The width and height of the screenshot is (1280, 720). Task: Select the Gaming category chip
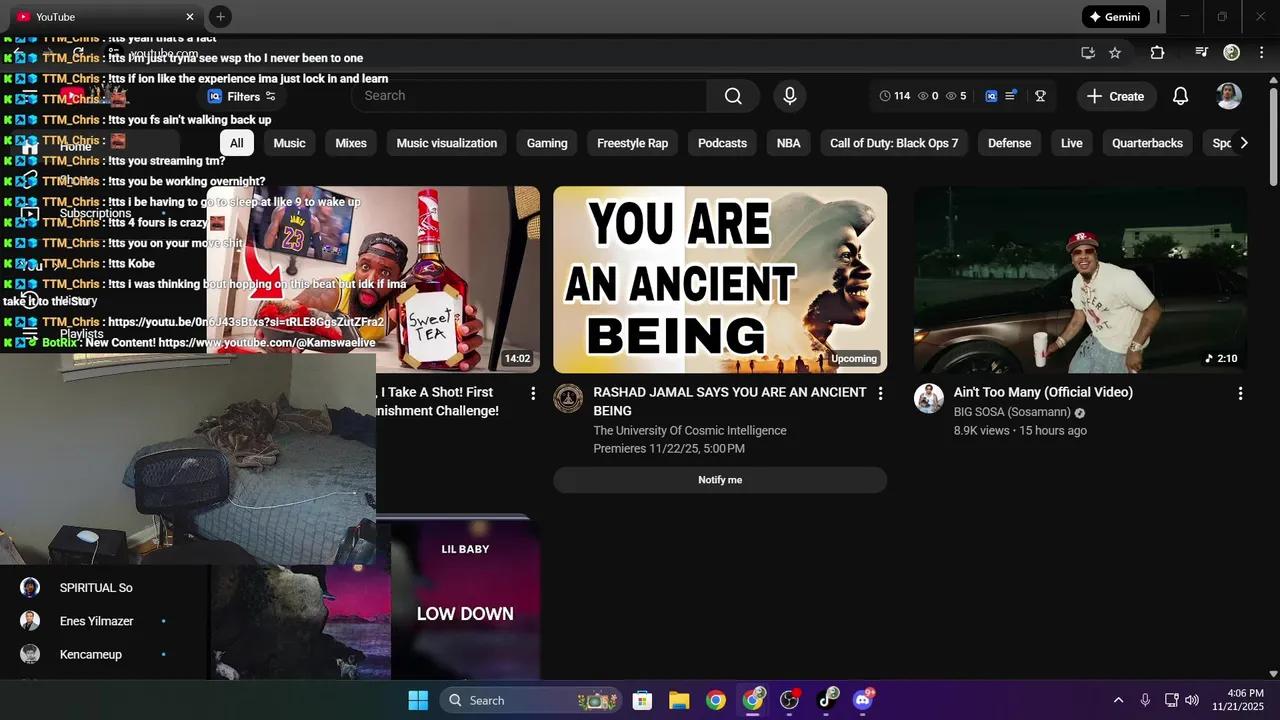coord(547,143)
